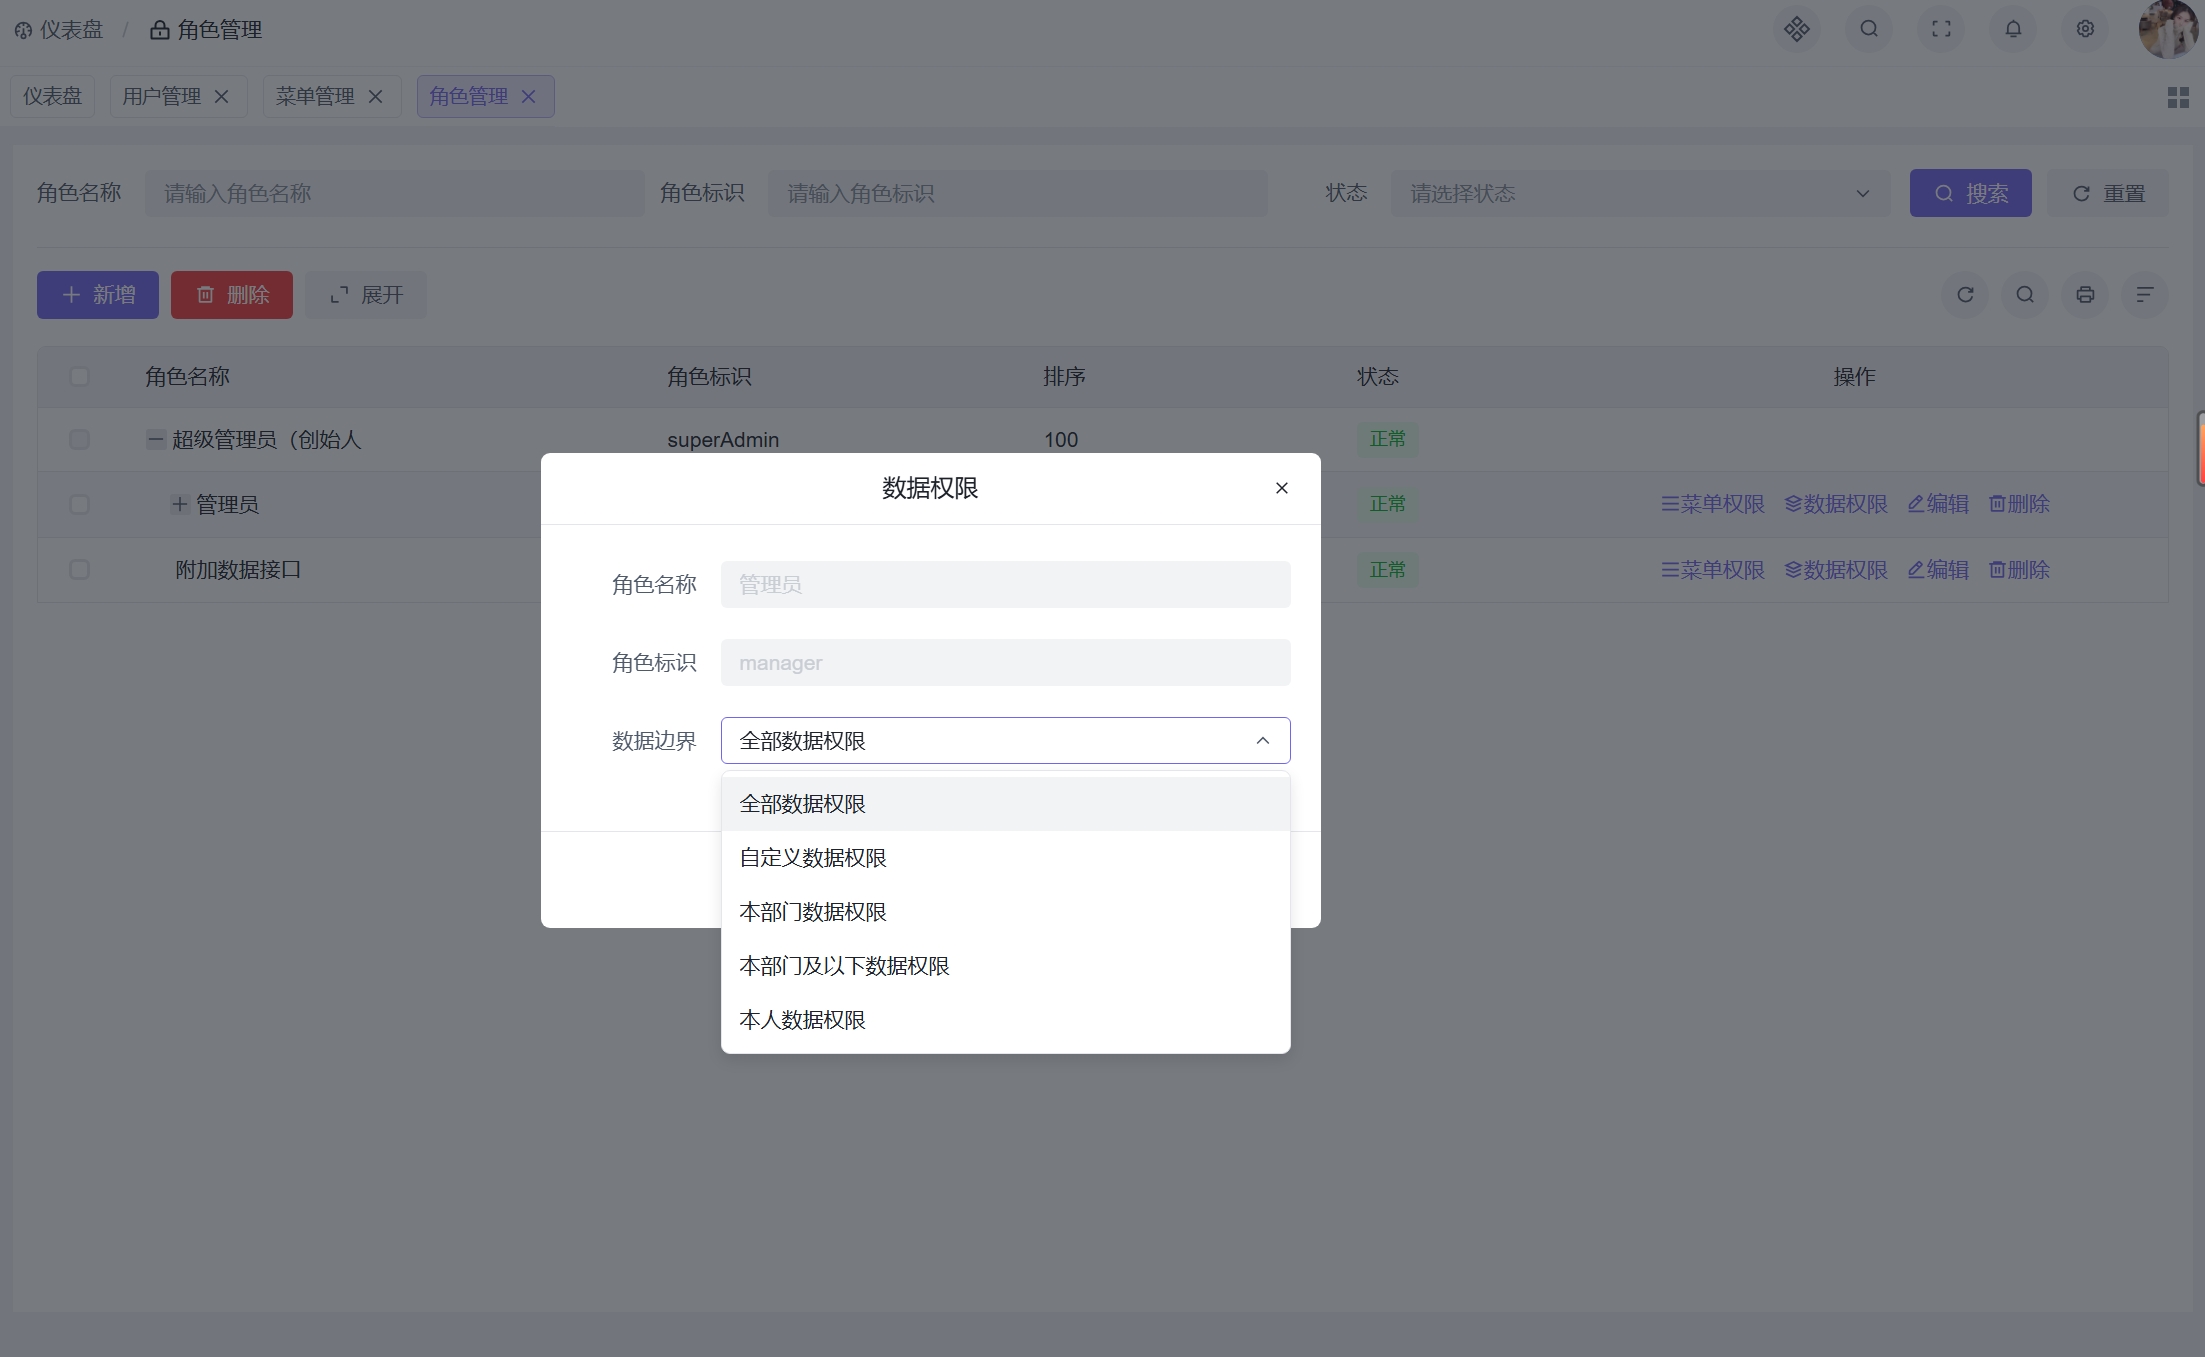Screen dimensions: 2205x1357
Task: Open the print table icon
Action: (2086, 295)
